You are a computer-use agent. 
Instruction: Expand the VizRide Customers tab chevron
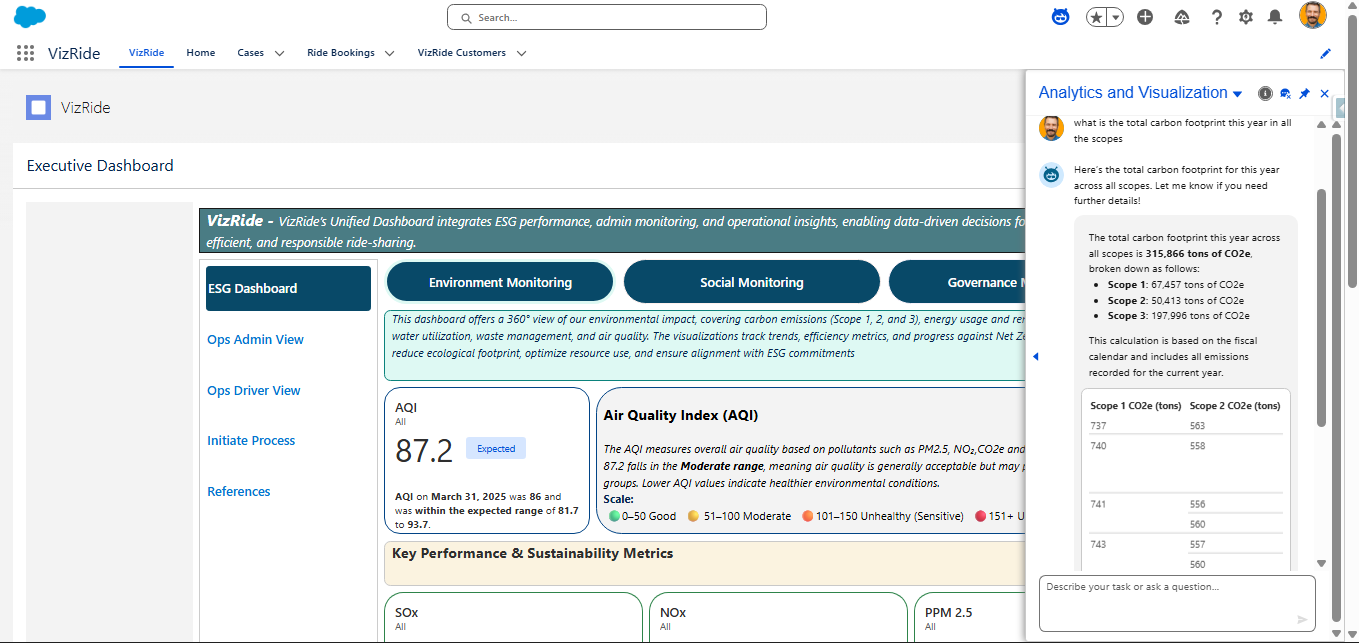[521, 53]
